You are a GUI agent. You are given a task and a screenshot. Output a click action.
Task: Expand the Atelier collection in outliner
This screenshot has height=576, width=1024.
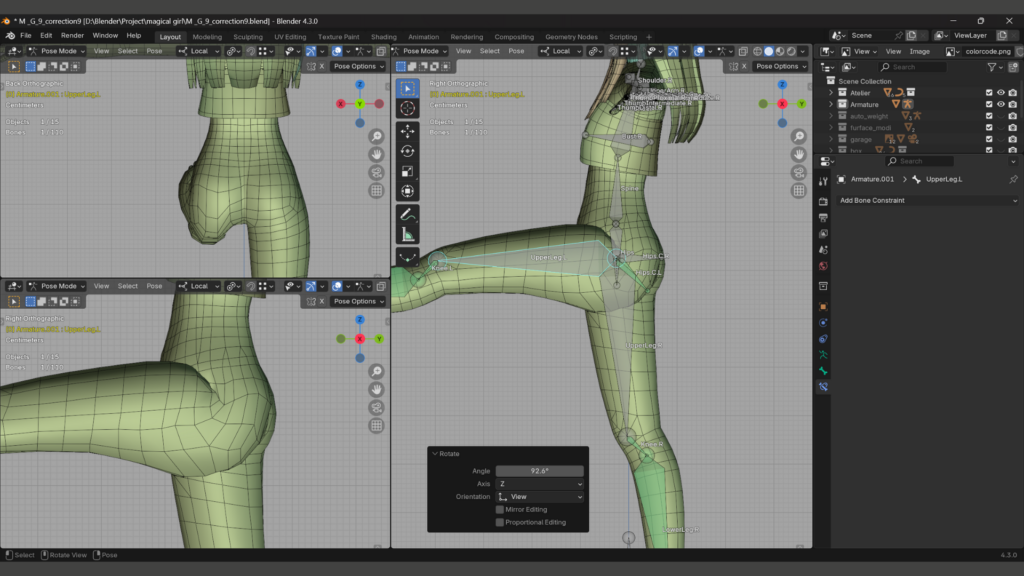pos(830,92)
